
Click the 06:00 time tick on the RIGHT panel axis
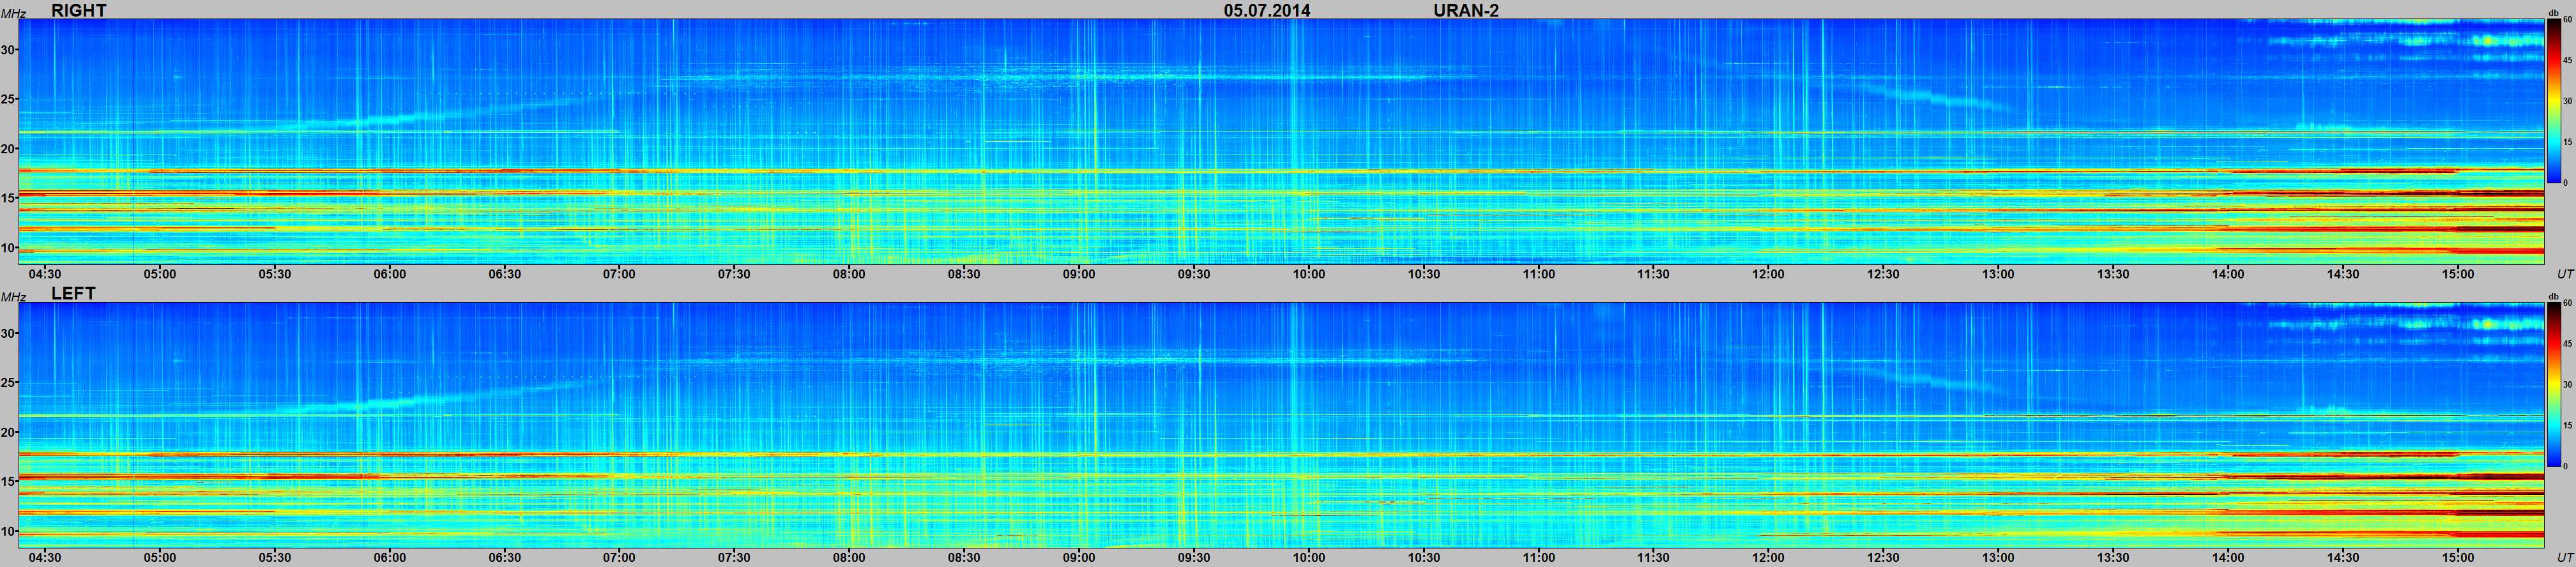click(x=390, y=274)
